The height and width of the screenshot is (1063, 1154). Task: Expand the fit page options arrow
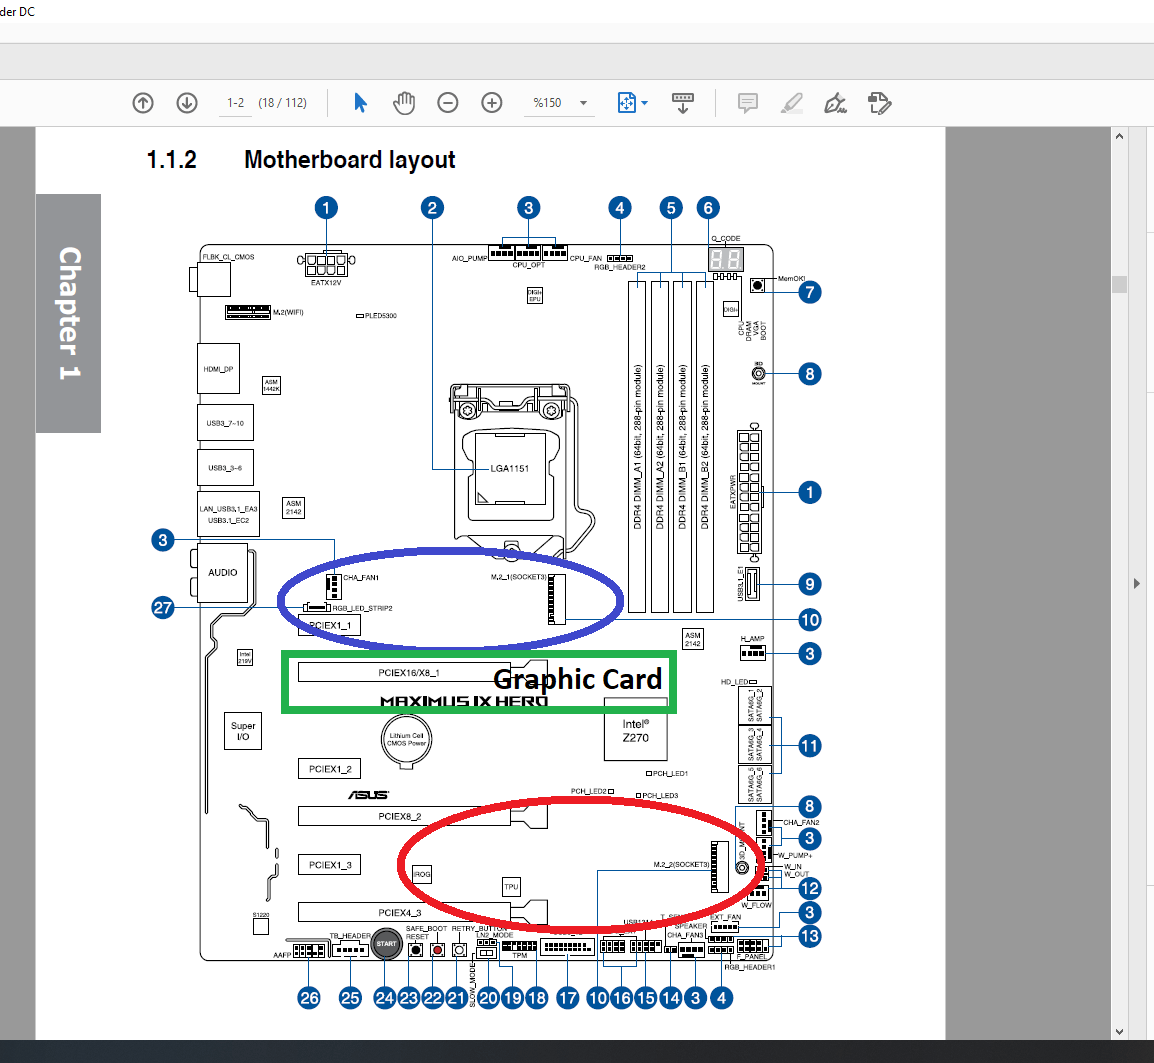coord(645,103)
